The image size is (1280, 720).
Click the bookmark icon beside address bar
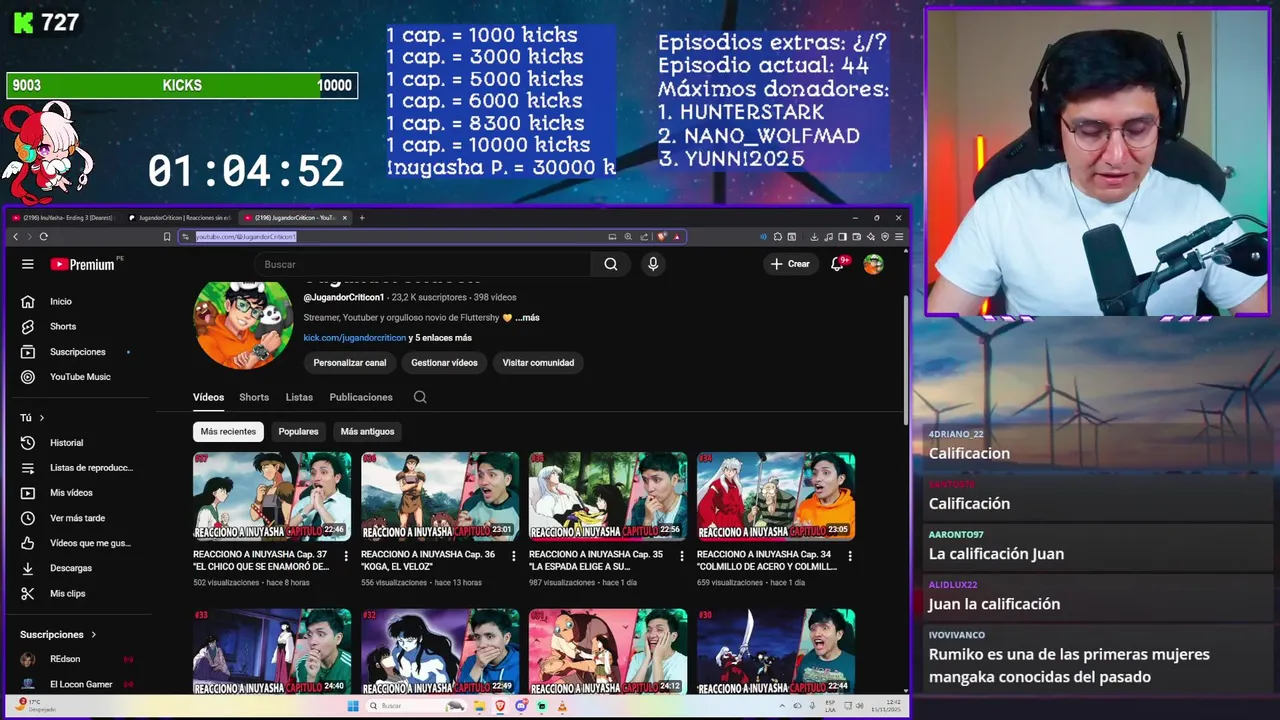(x=167, y=236)
